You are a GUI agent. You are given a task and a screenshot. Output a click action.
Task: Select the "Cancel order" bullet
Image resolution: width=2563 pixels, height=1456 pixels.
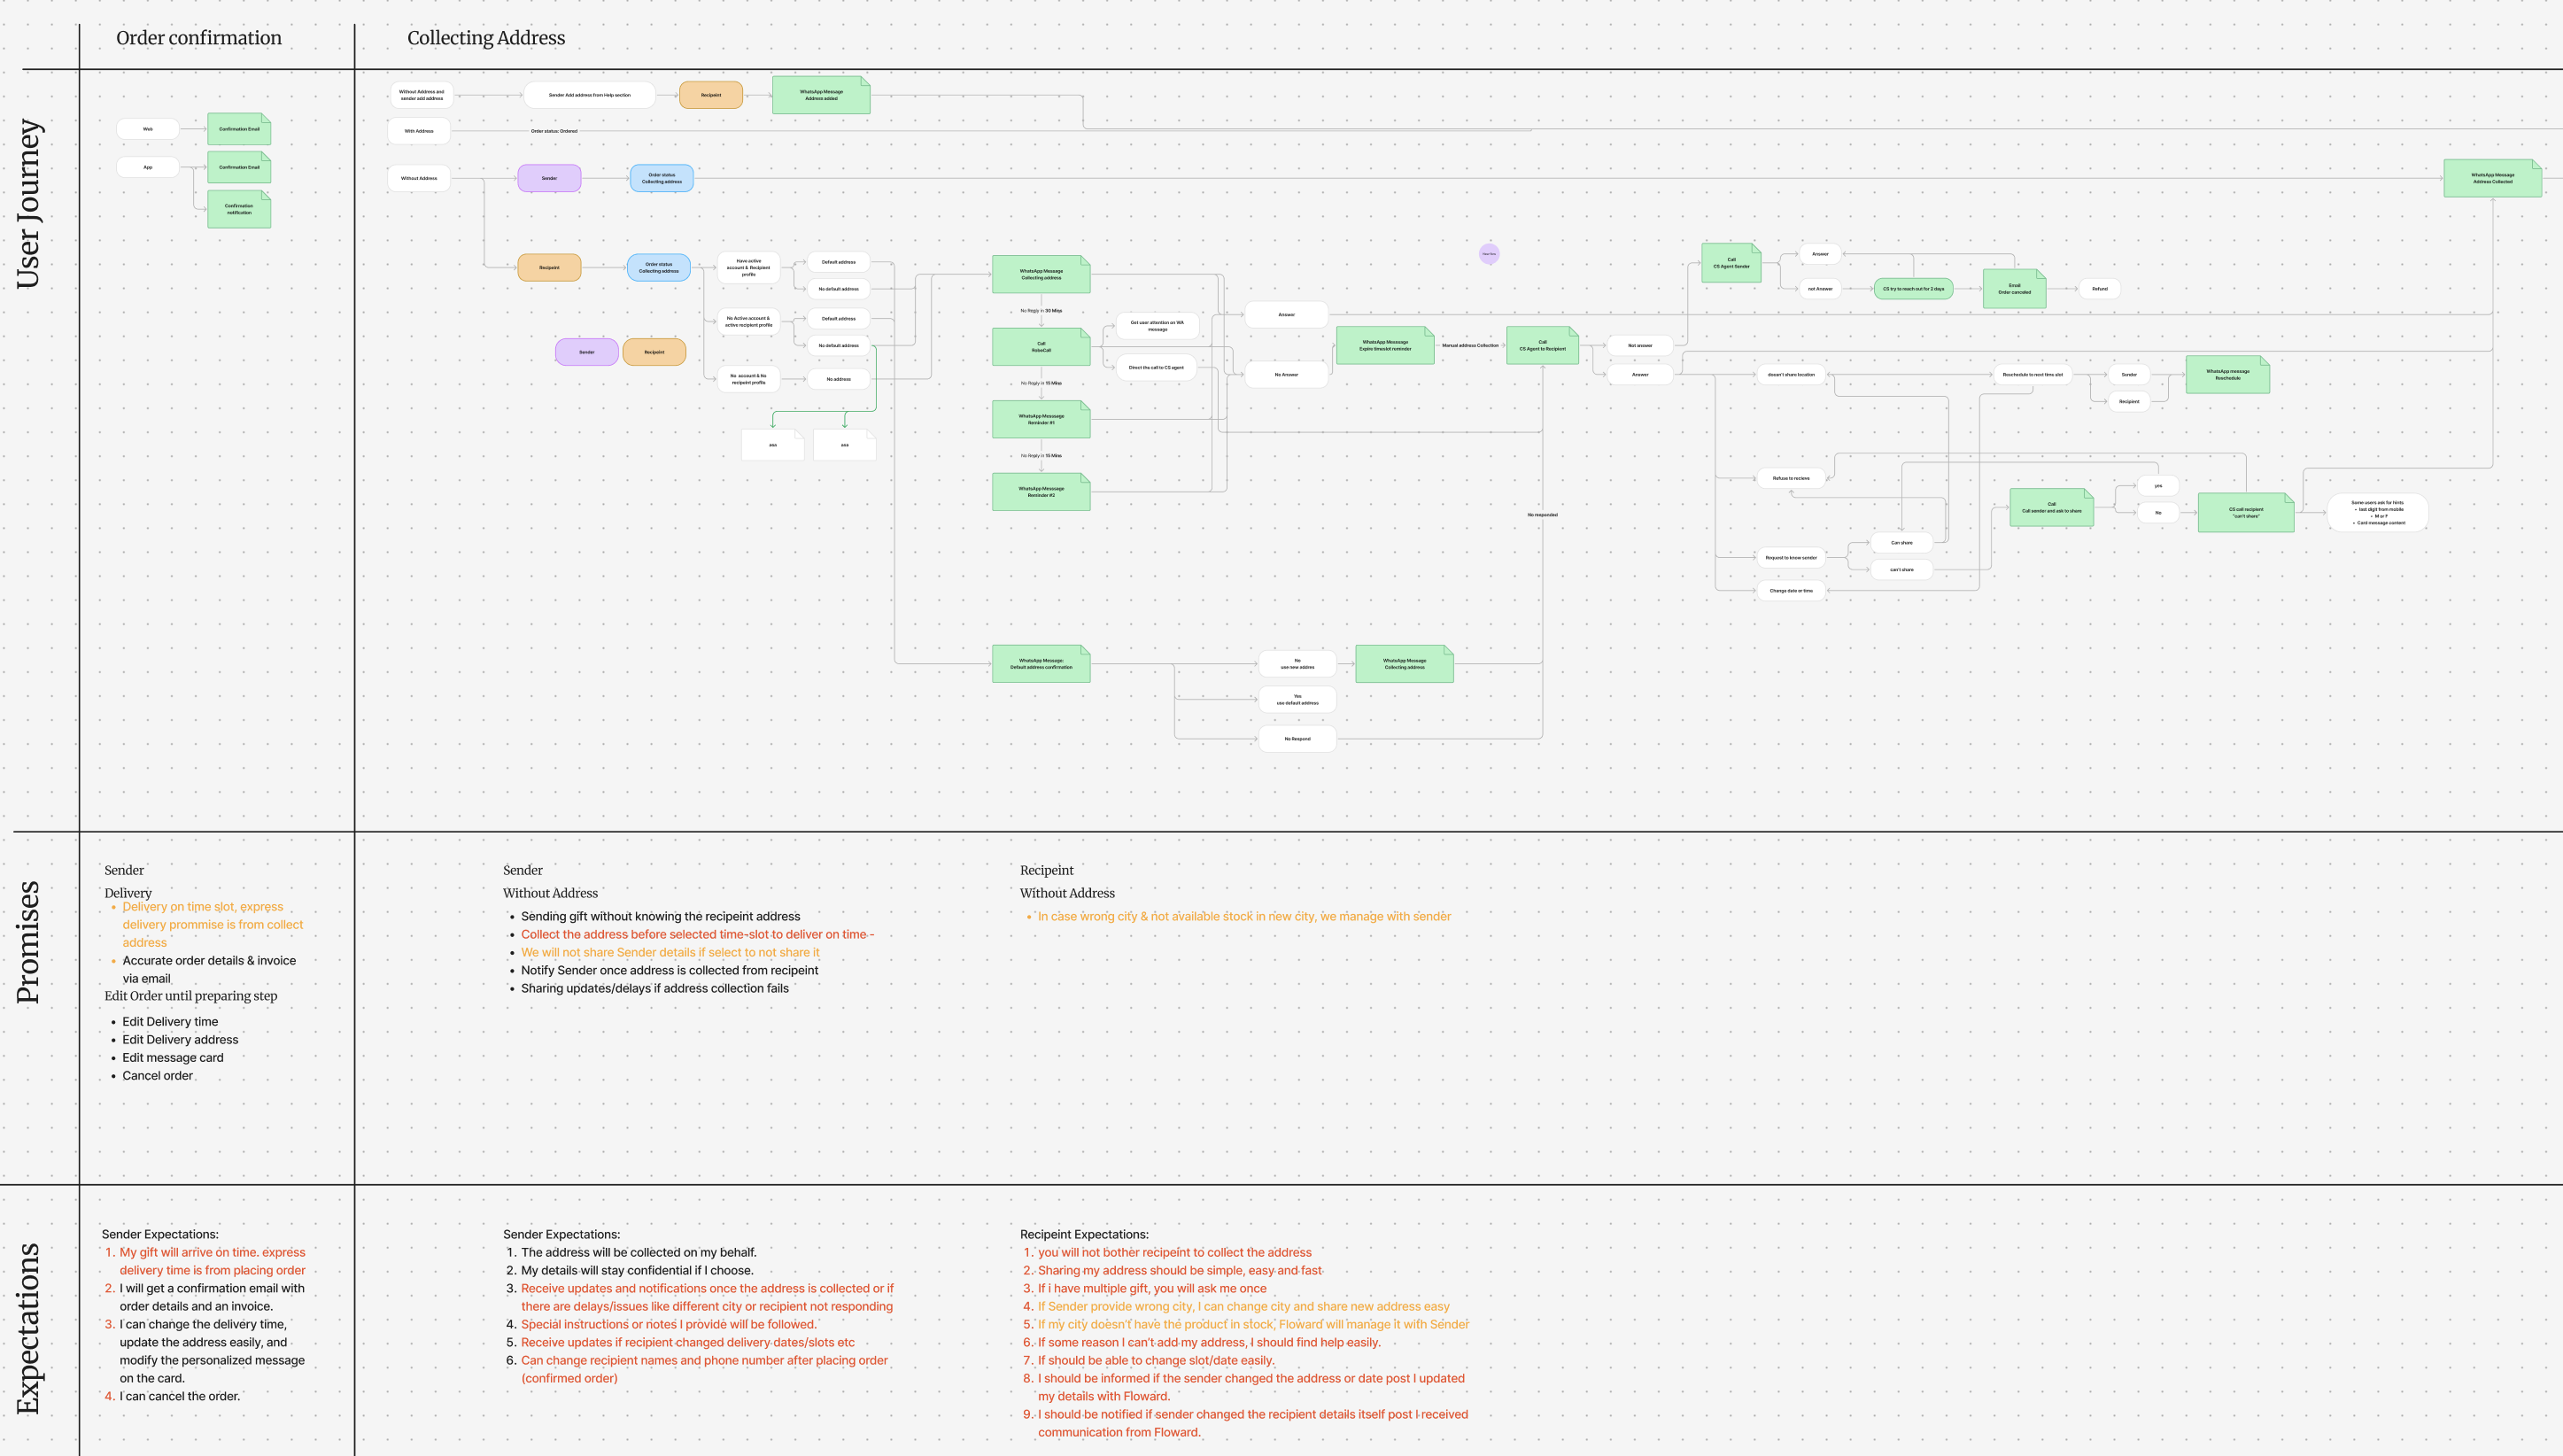tap(157, 1076)
